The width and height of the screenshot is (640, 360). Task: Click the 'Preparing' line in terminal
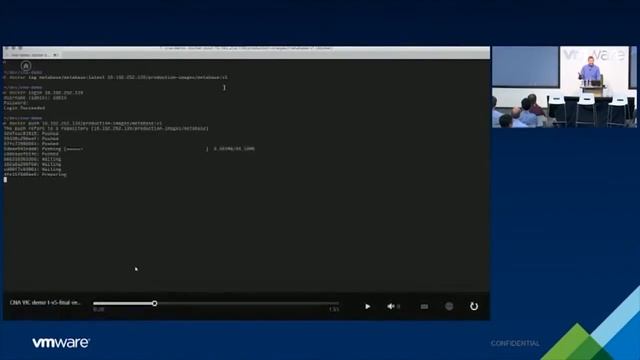click(35, 175)
